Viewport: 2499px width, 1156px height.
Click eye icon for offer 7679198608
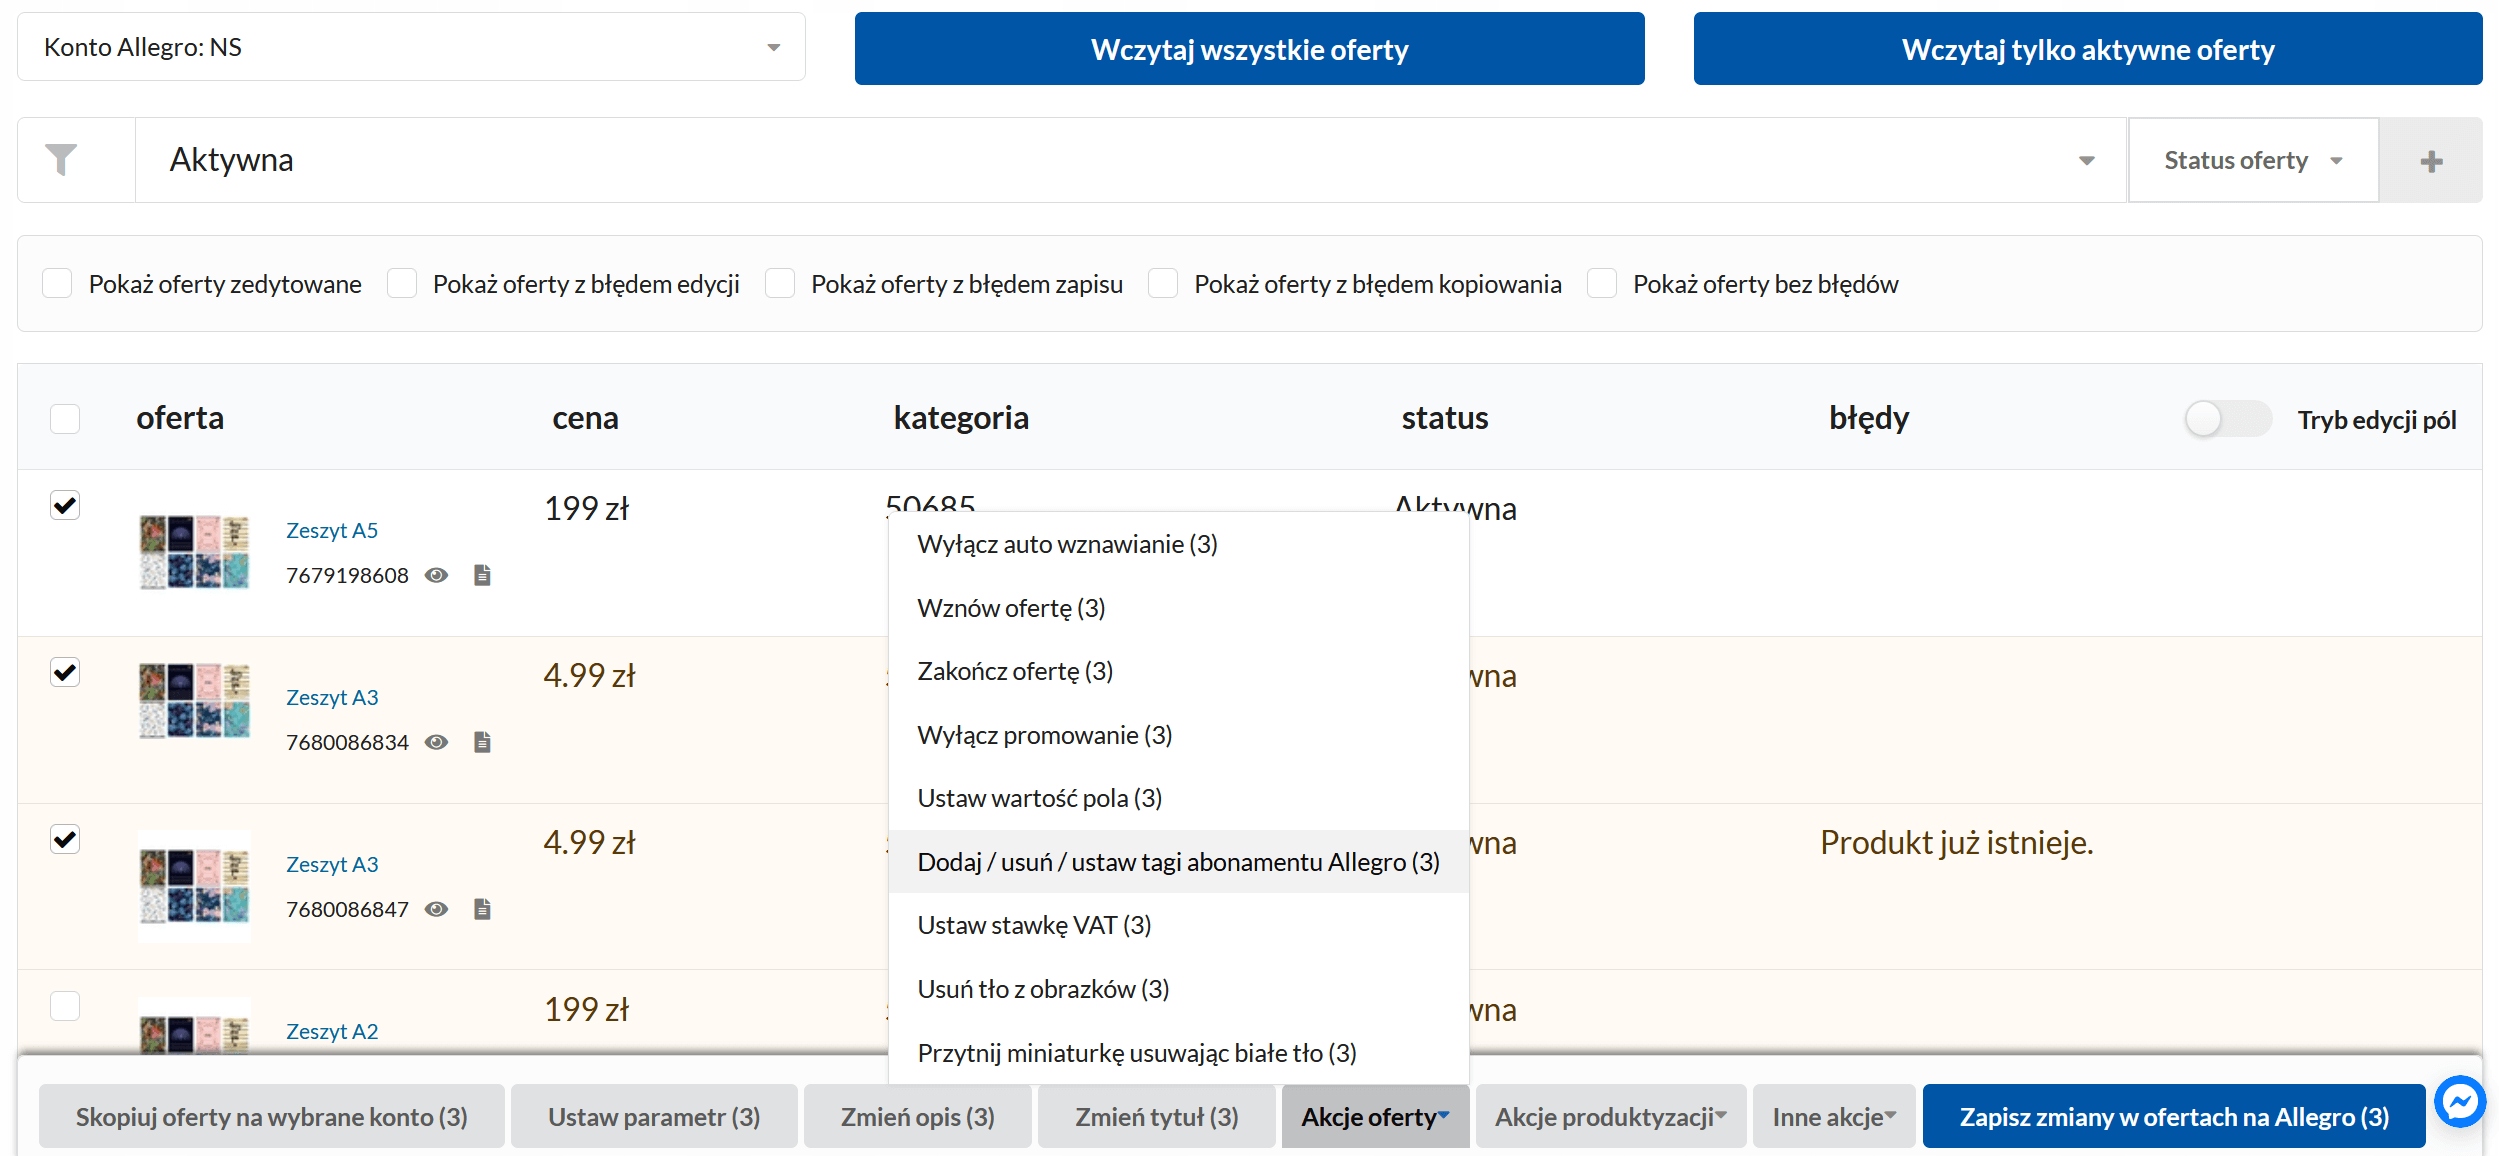pyautogui.click(x=436, y=575)
